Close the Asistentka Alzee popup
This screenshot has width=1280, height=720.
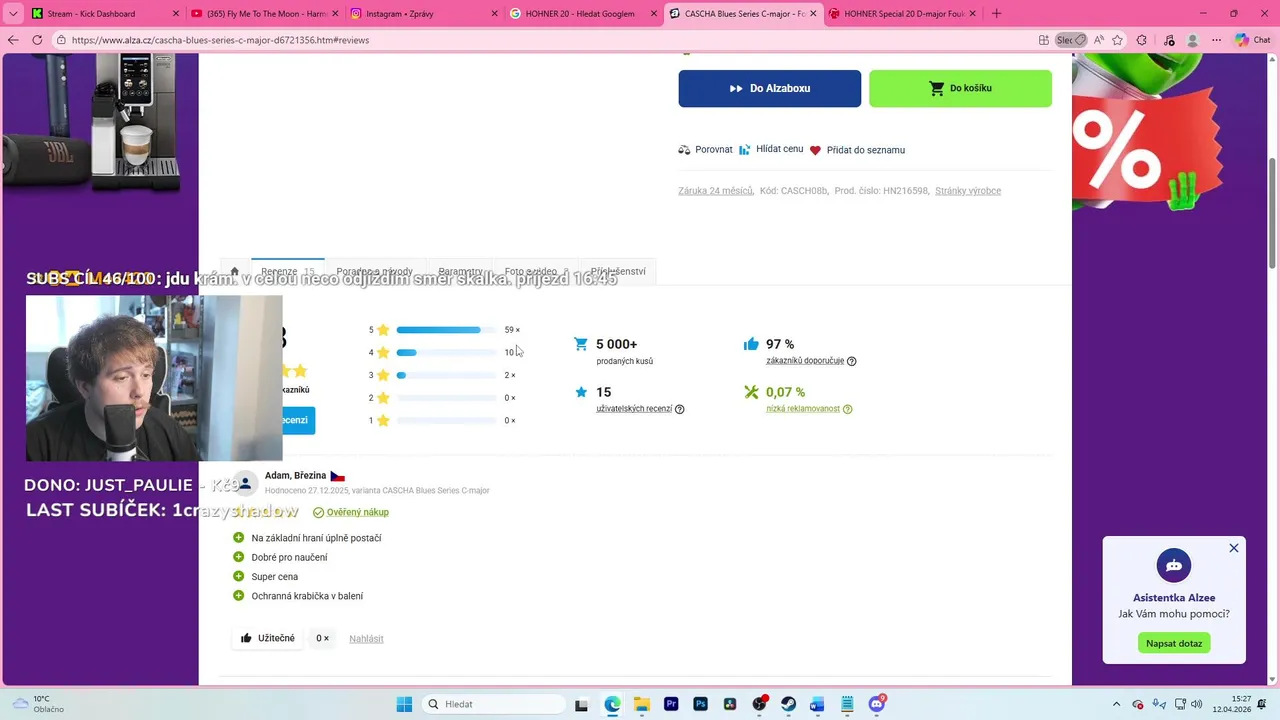1234,548
